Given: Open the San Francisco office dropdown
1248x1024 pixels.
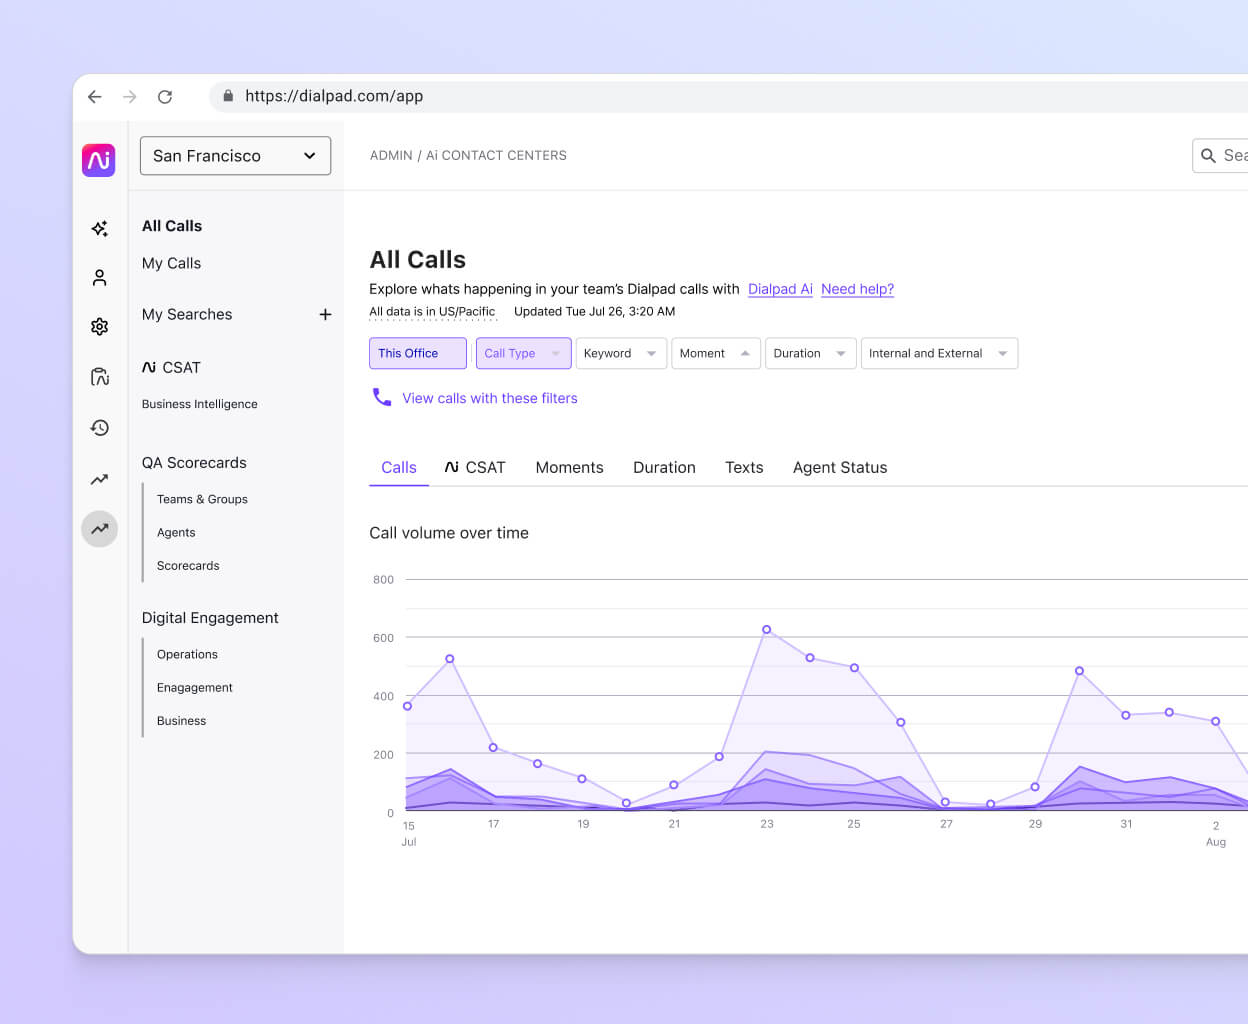Looking at the screenshot, I should [x=234, y=156].
